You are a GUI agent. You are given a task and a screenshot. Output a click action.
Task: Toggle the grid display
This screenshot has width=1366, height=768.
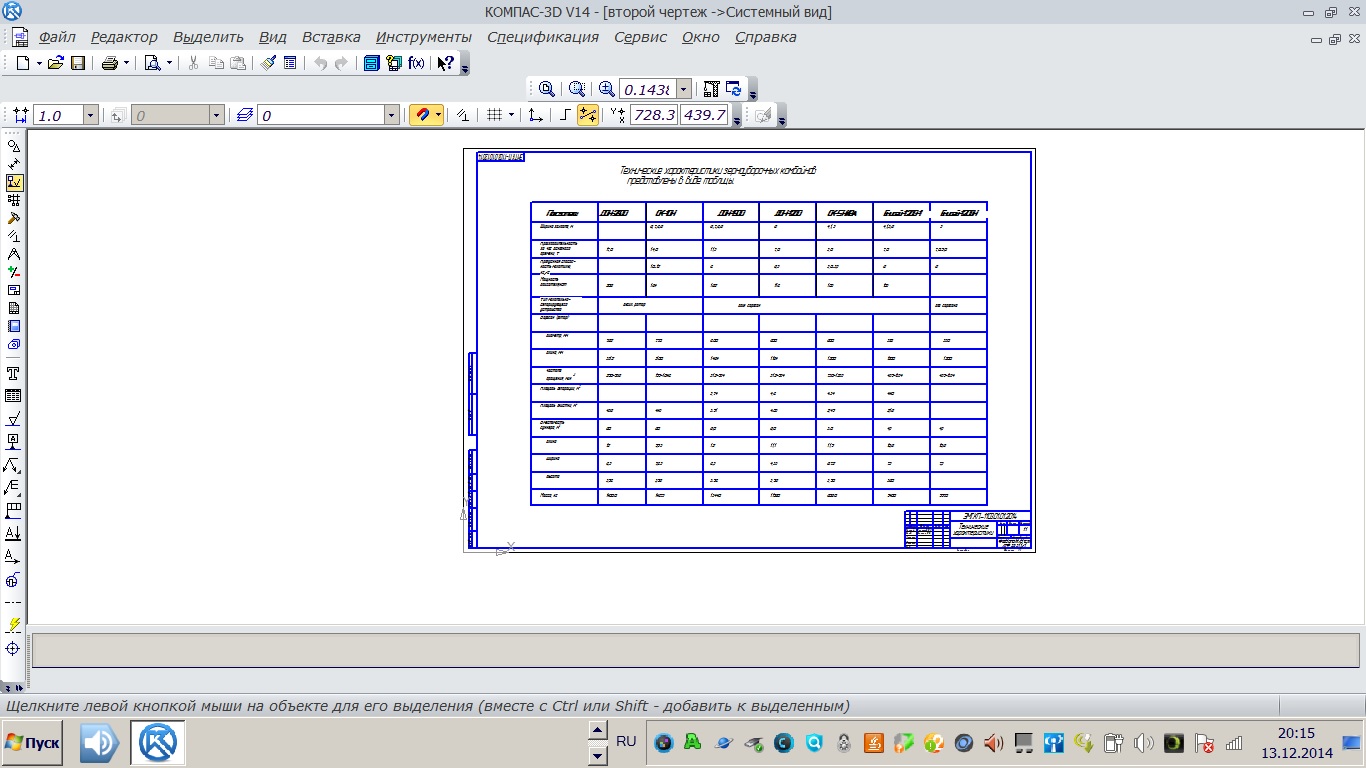[494, 115]
